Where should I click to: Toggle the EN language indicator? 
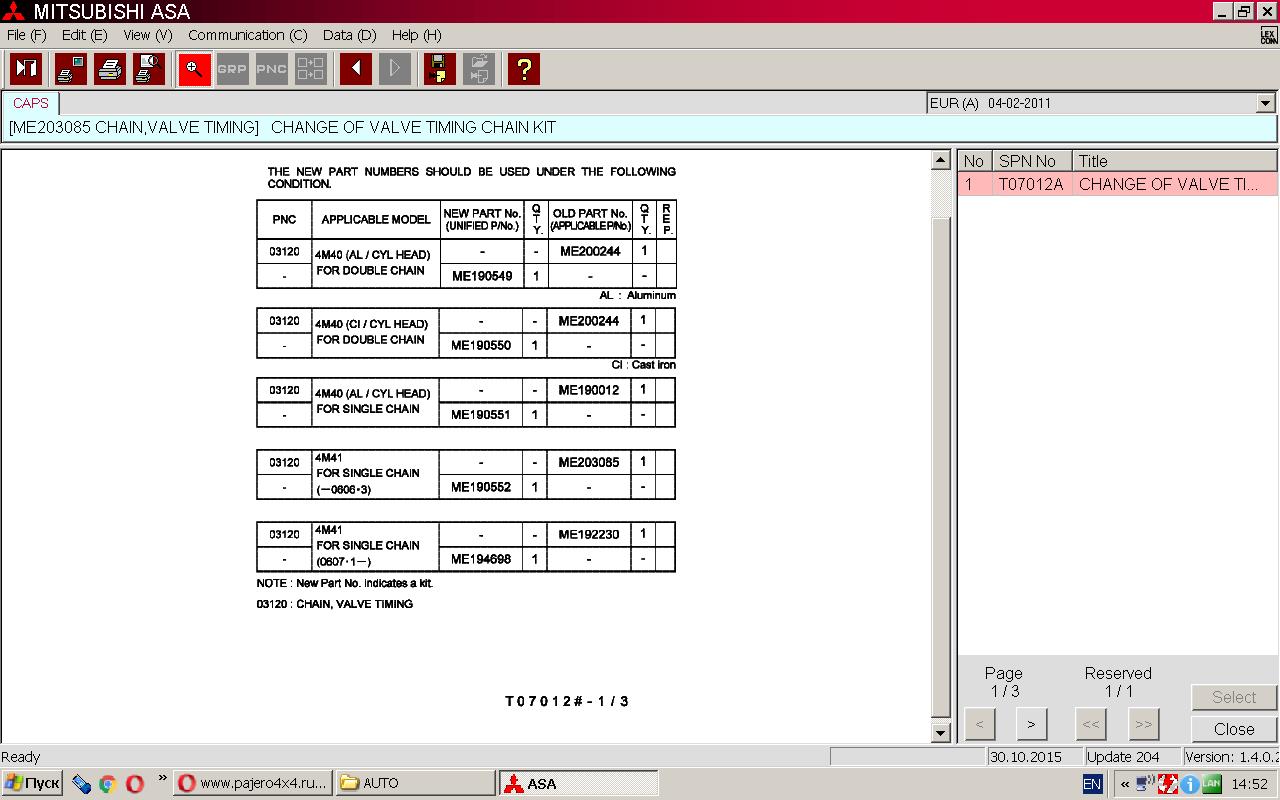(1092, 784)
